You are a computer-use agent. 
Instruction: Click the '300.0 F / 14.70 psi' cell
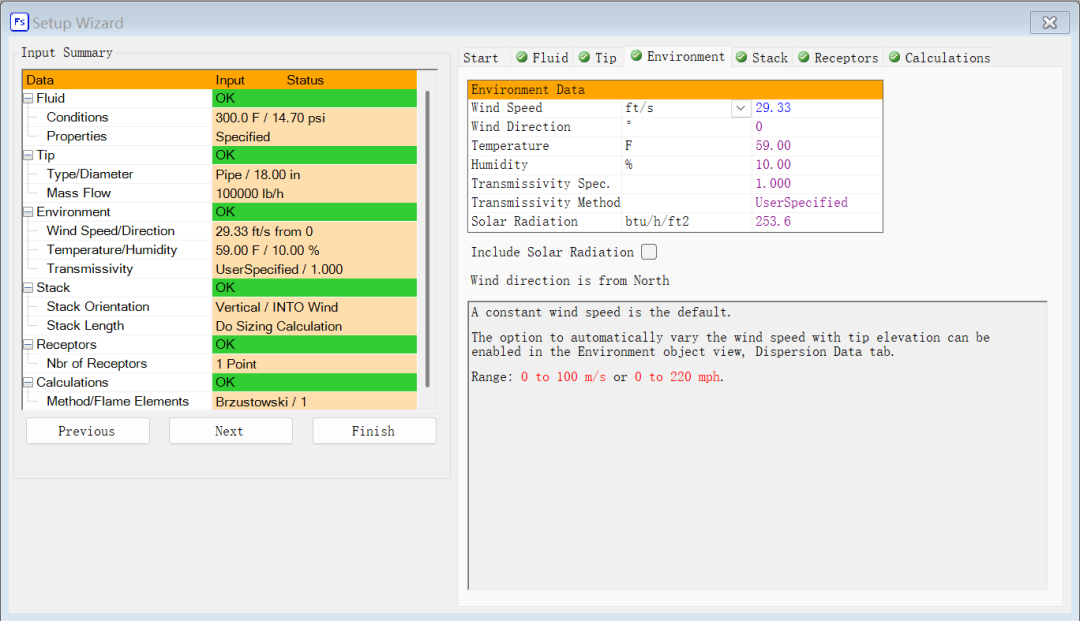pyautogui.click(x=315, y=118)
